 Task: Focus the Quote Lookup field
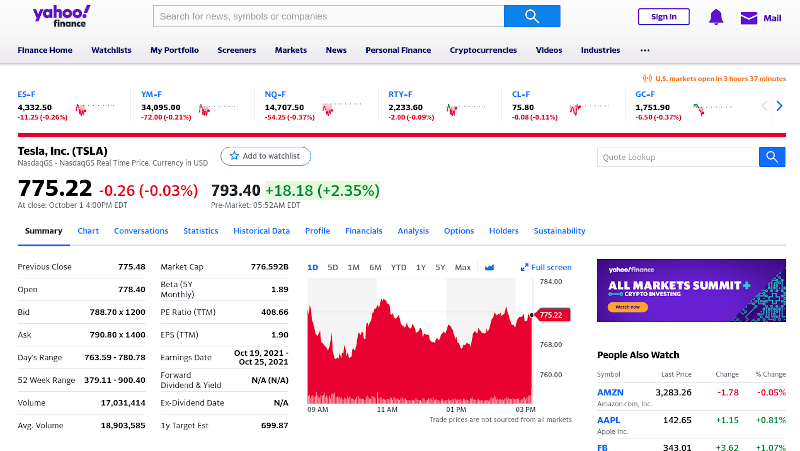(x=678, y=157)
